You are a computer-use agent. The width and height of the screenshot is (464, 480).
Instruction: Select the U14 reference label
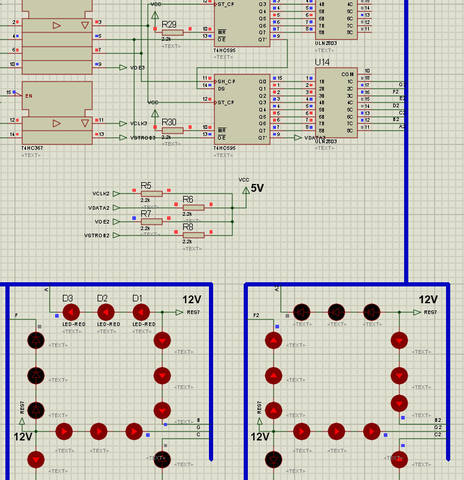(322, 62)
